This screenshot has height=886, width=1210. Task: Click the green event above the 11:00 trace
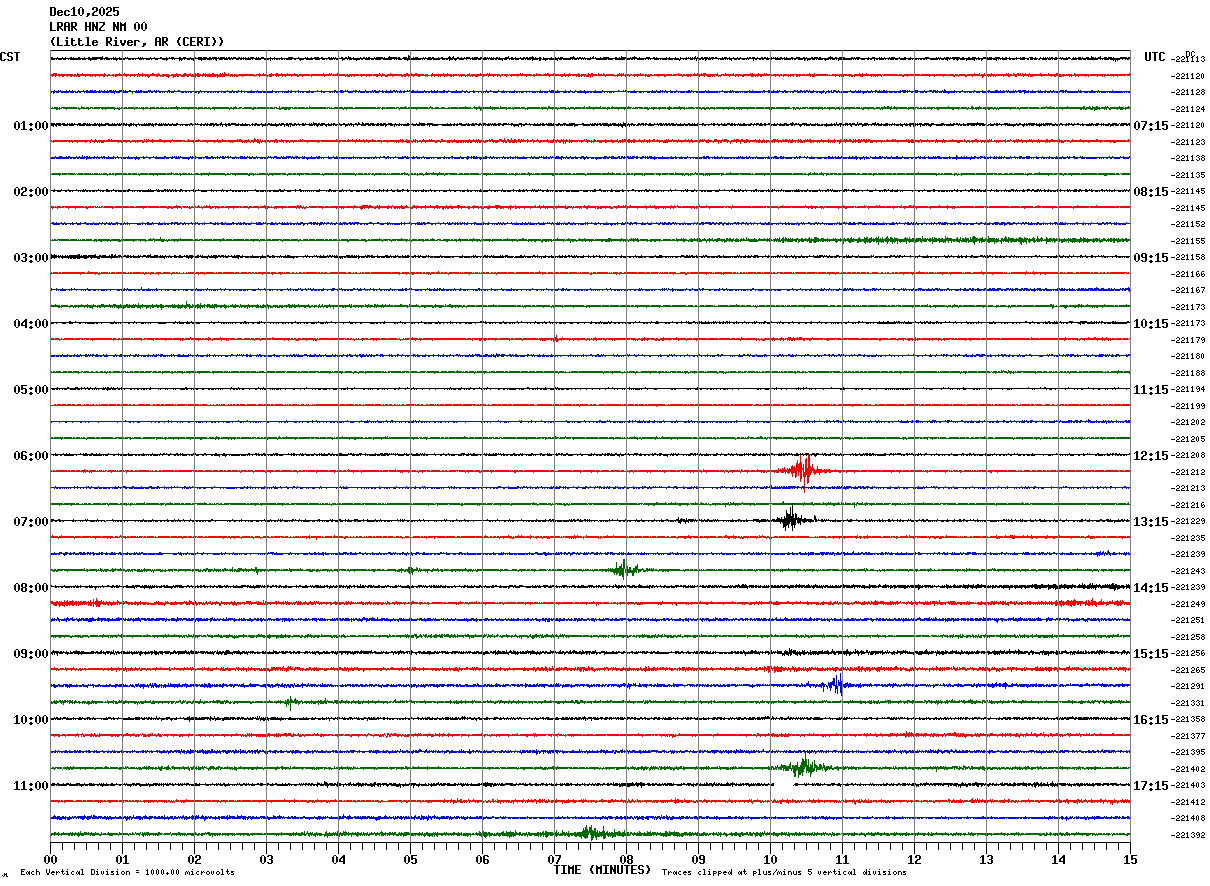(803, 767)
